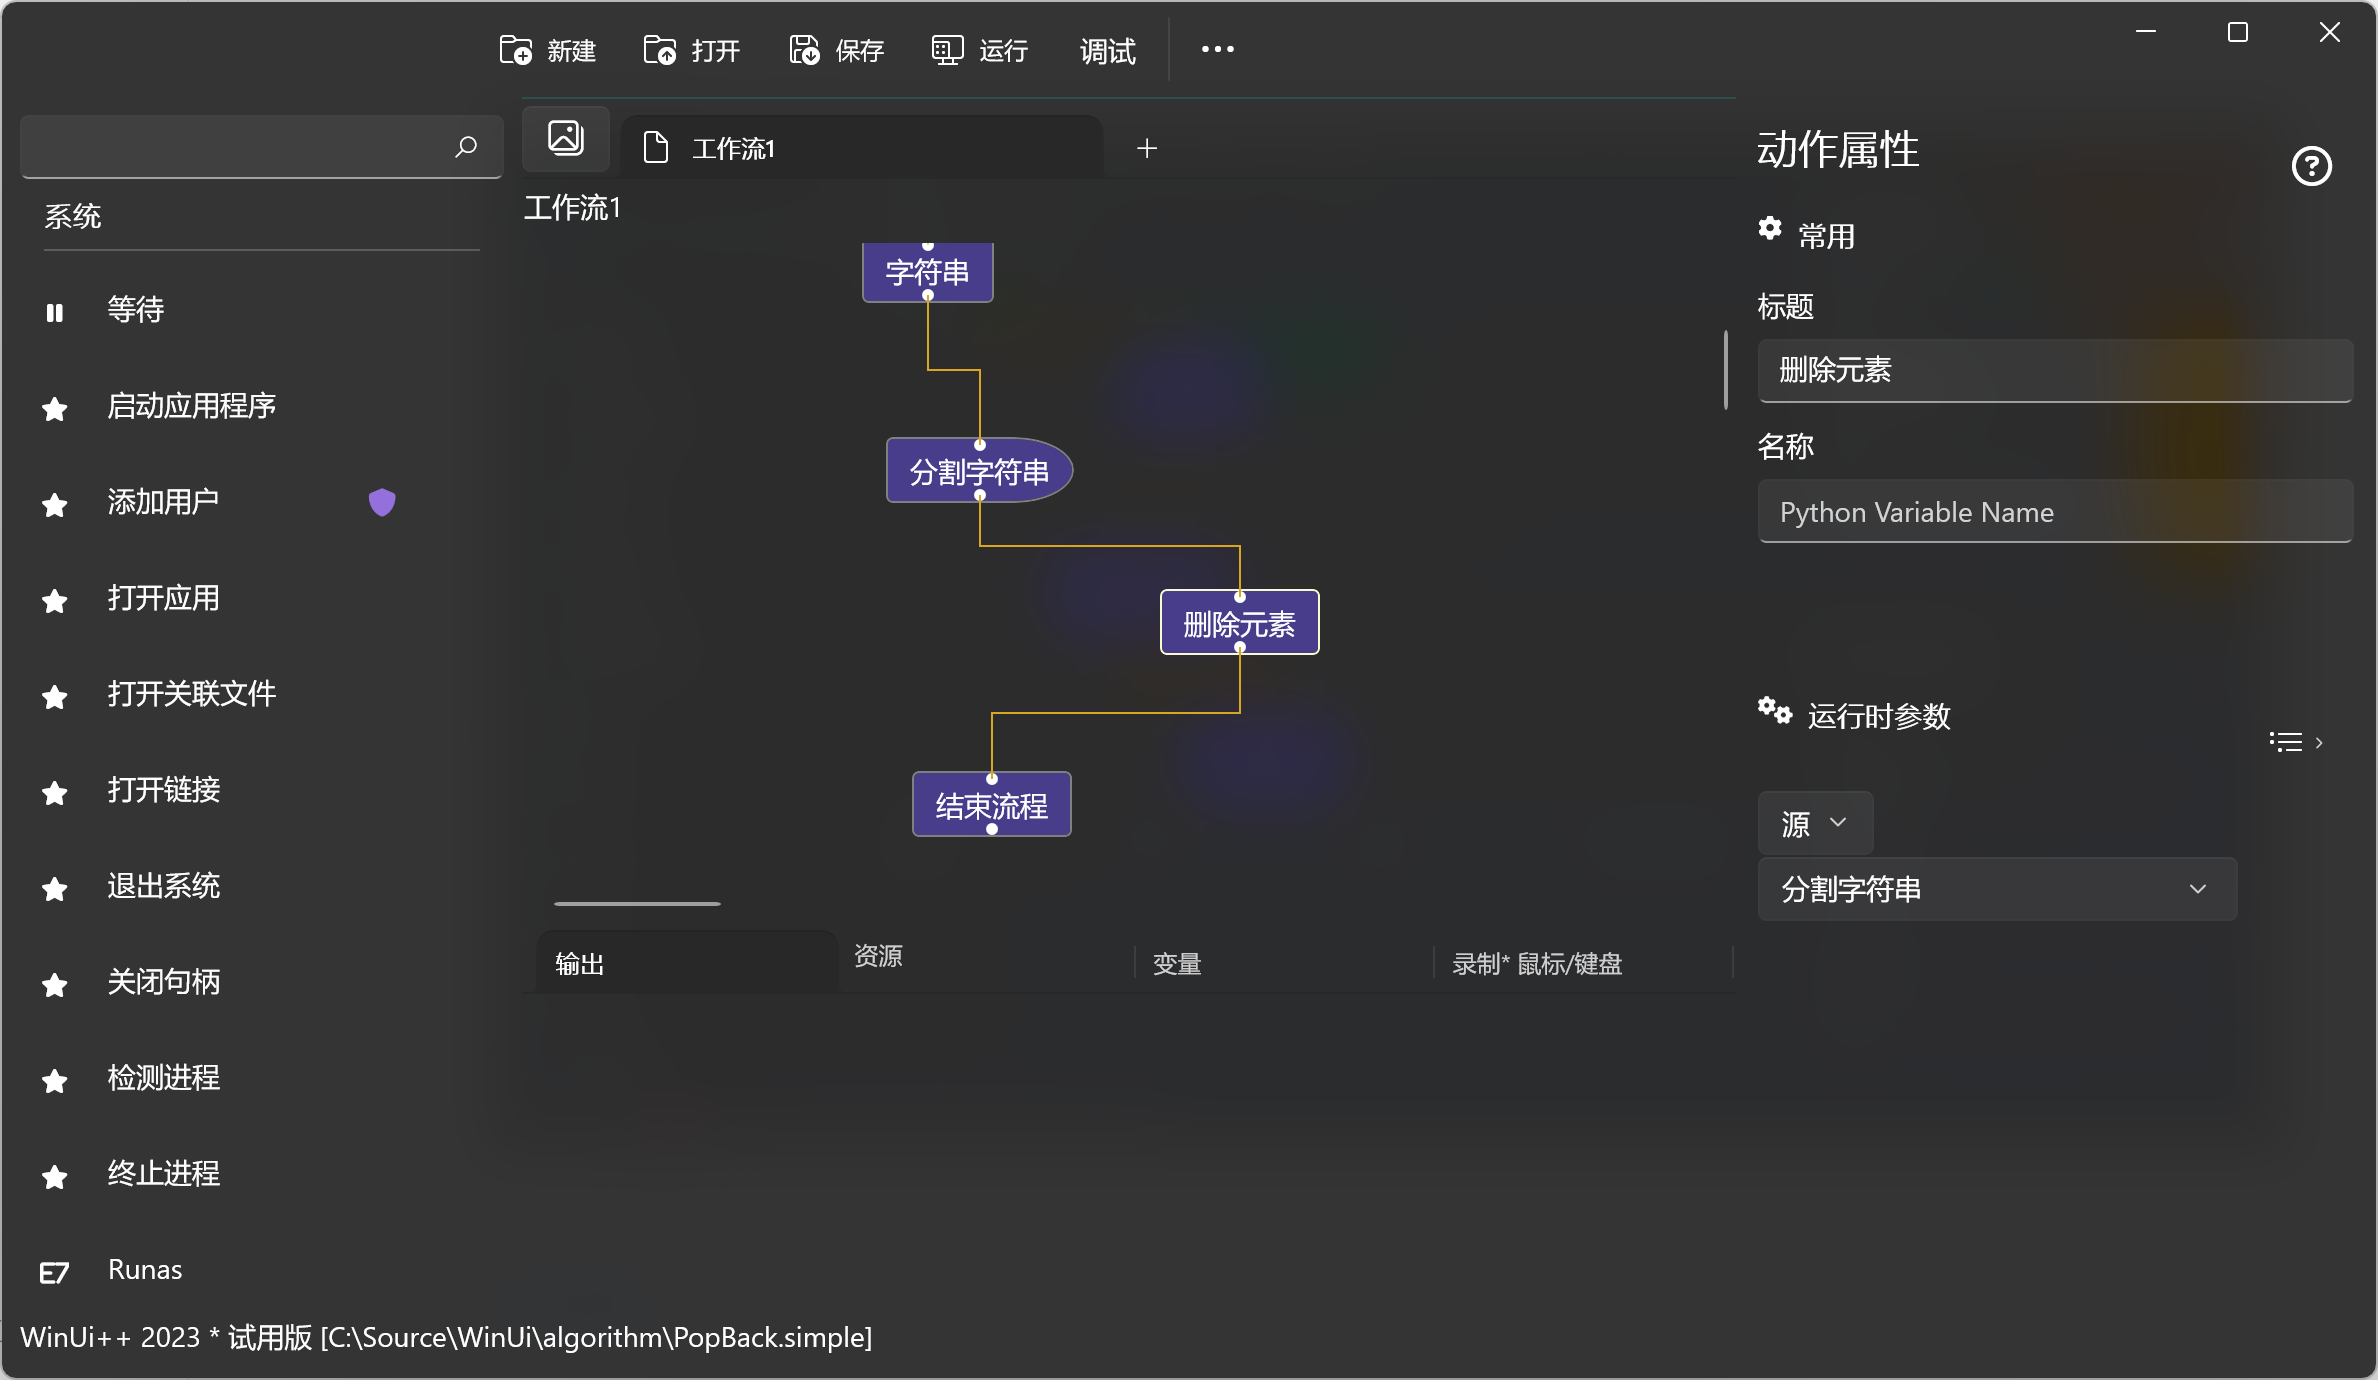Screen dimensions: 2378x1380
Task: Switch to the 变量 tab
Action: click(1177, 964)
